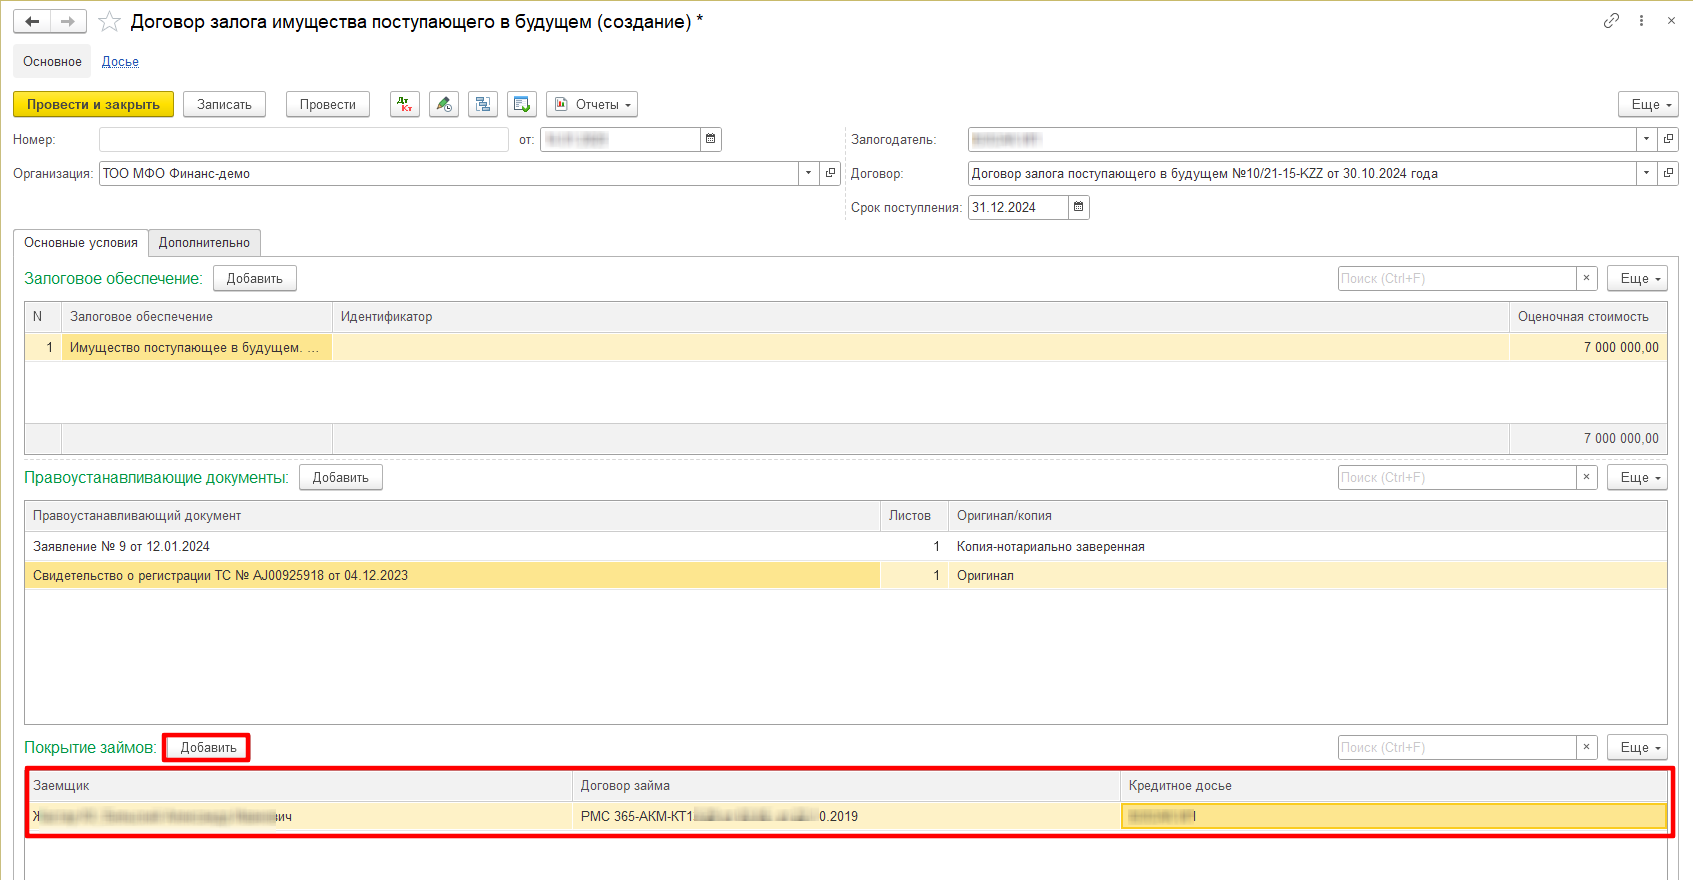Add a row to Покрытие займов
The width and height of the screenshot is (1693, 880).
tap(208, 747)
